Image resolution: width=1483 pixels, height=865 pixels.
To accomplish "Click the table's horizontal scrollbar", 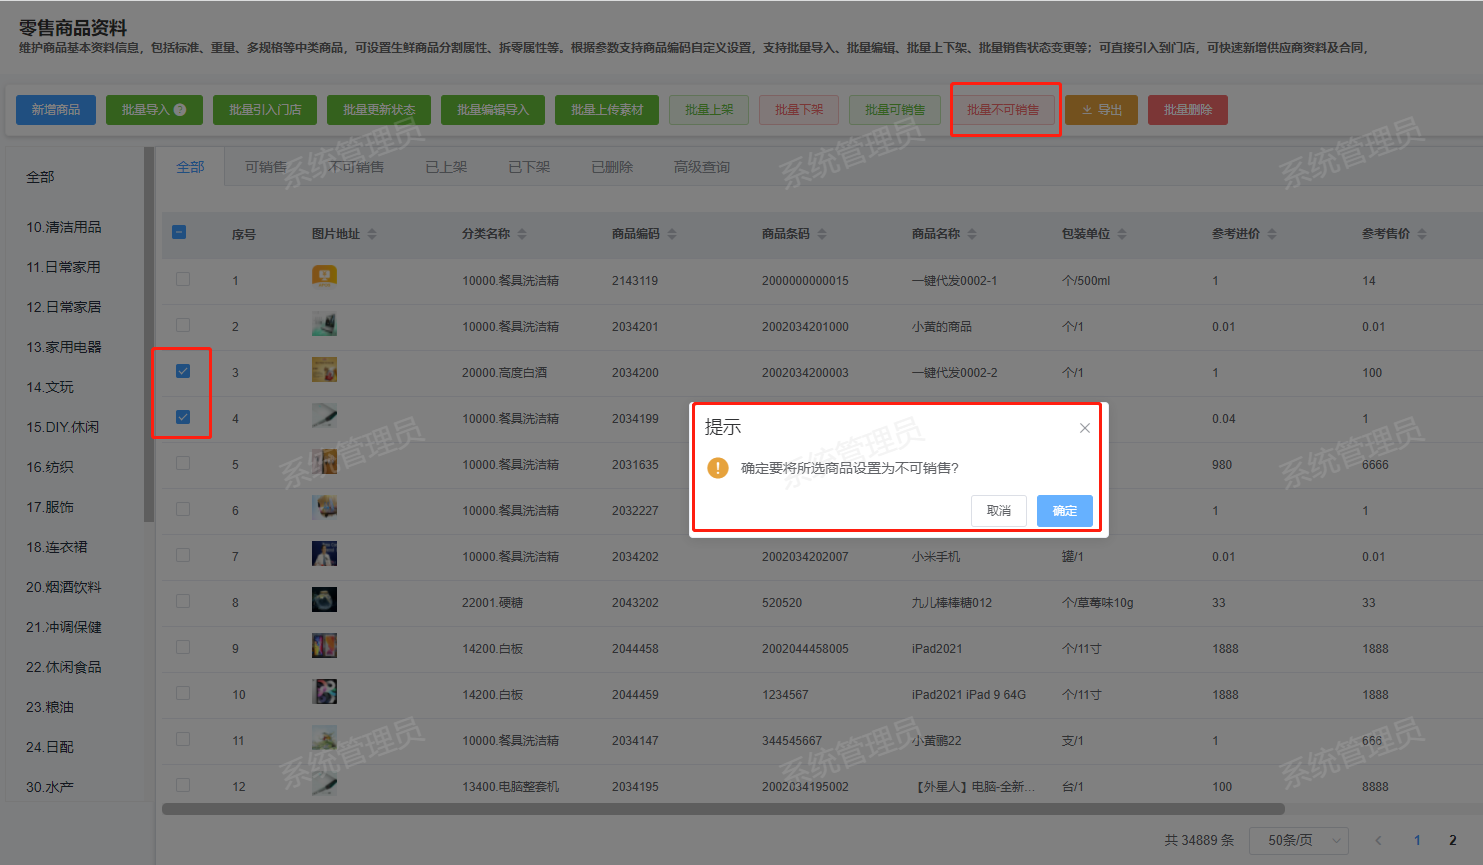I will coord(723,809).
